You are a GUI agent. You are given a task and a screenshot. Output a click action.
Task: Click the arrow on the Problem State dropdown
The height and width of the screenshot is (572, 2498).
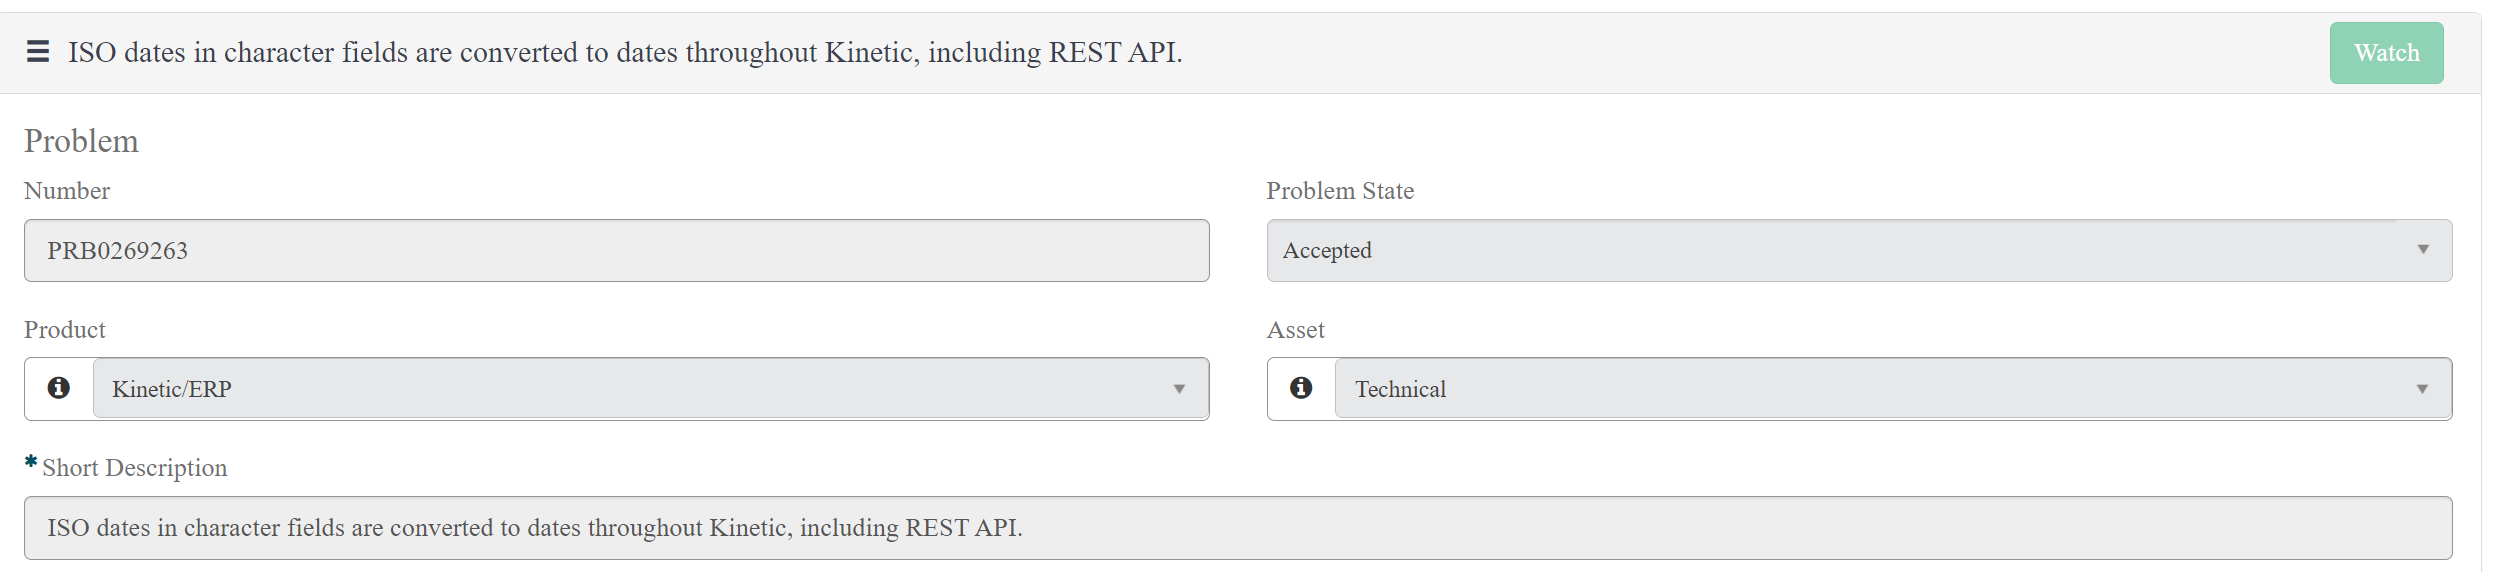[x=2423, y=250]
